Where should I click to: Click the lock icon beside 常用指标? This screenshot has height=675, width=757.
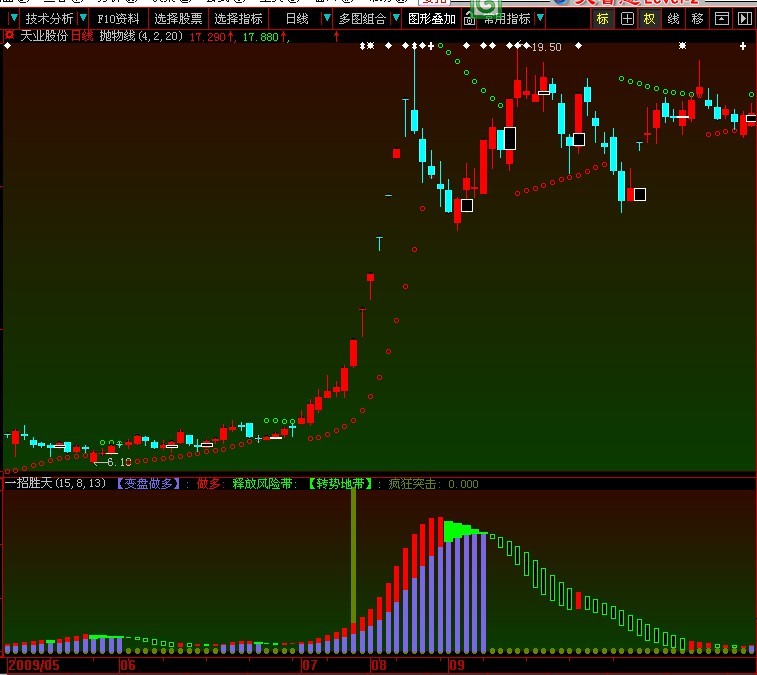coord(469,19)
